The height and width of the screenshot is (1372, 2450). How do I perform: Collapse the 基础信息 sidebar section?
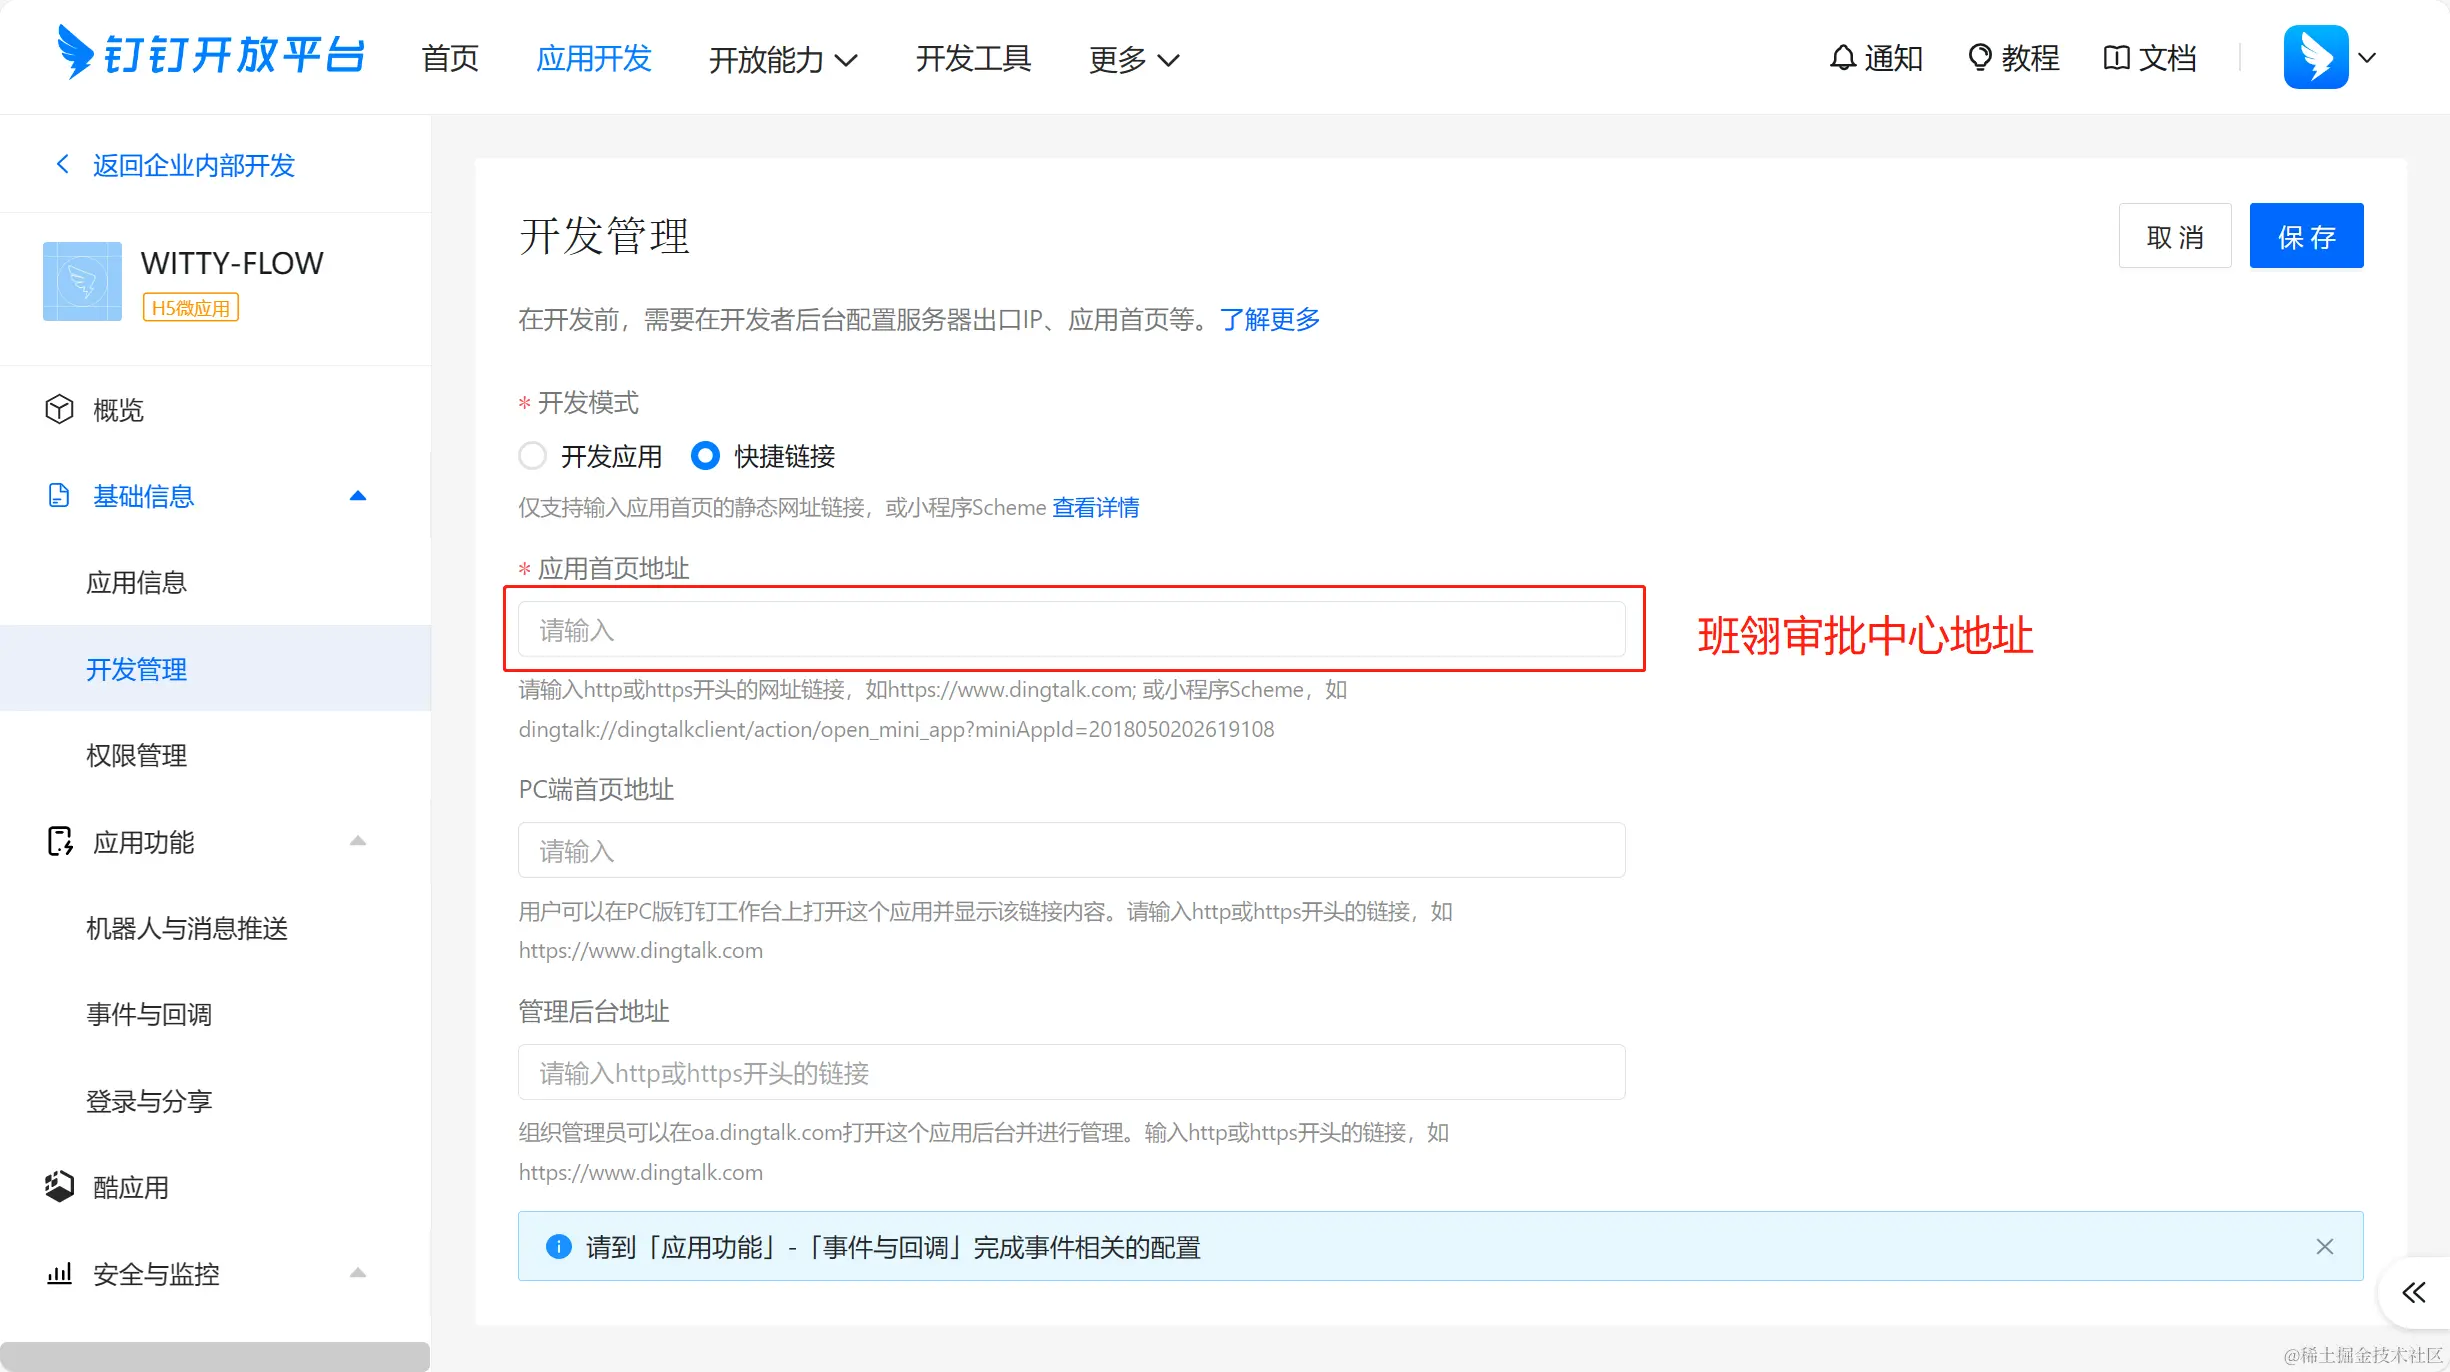pyautogui.click(x=357, y=496)
